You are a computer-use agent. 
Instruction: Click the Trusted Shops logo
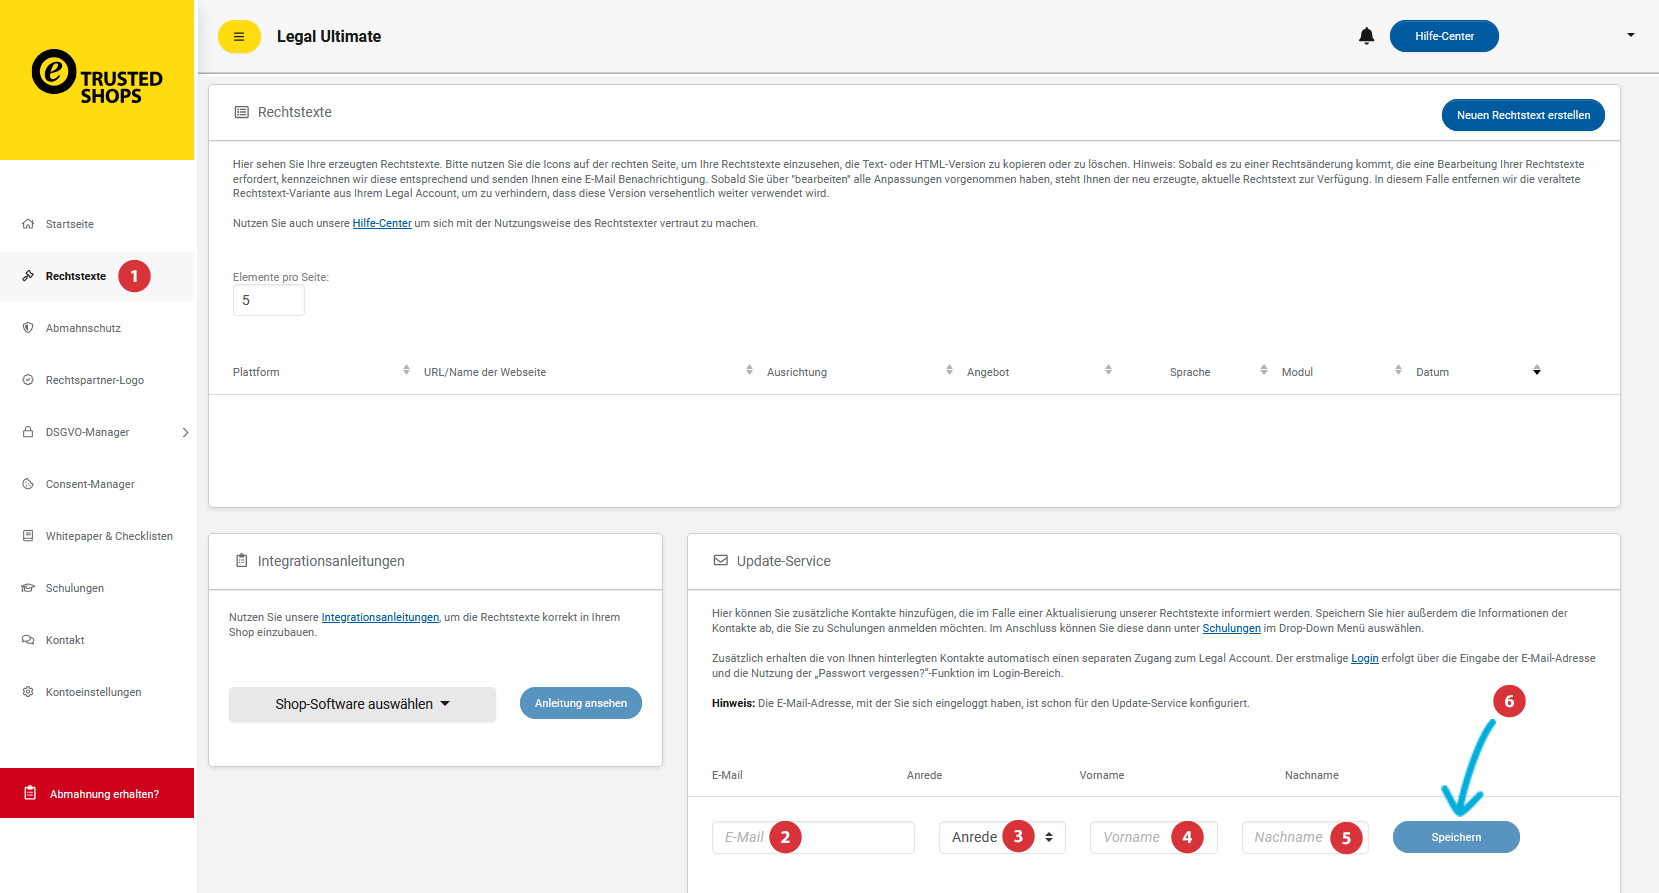(x=97, y=78)
